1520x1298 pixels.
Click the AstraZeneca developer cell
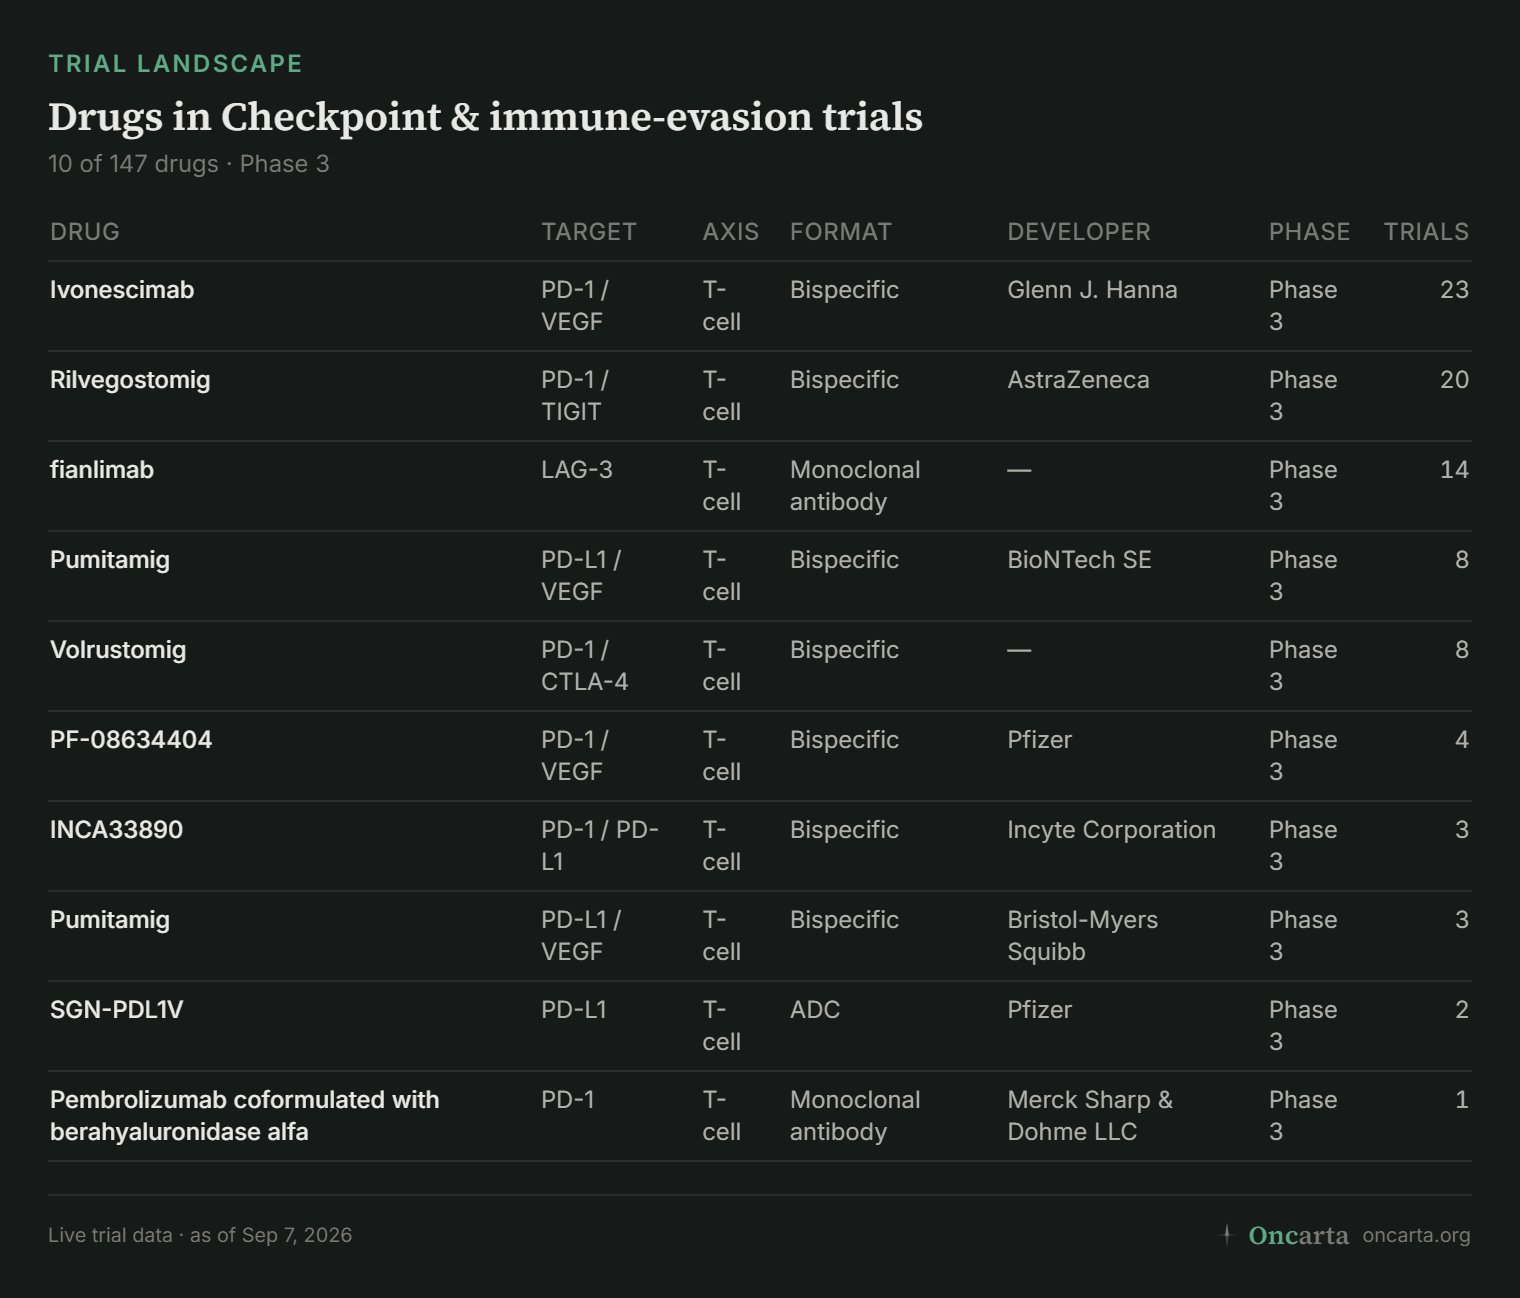coord(1078,380)
